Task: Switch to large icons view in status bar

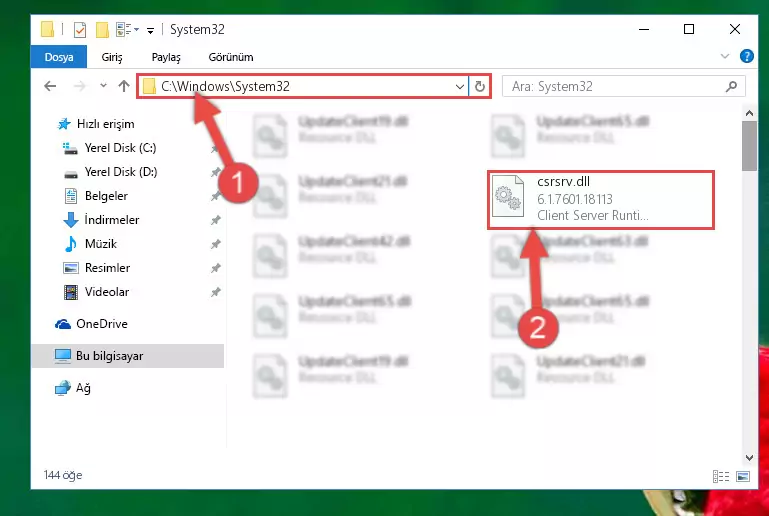Action: [743, 476]
